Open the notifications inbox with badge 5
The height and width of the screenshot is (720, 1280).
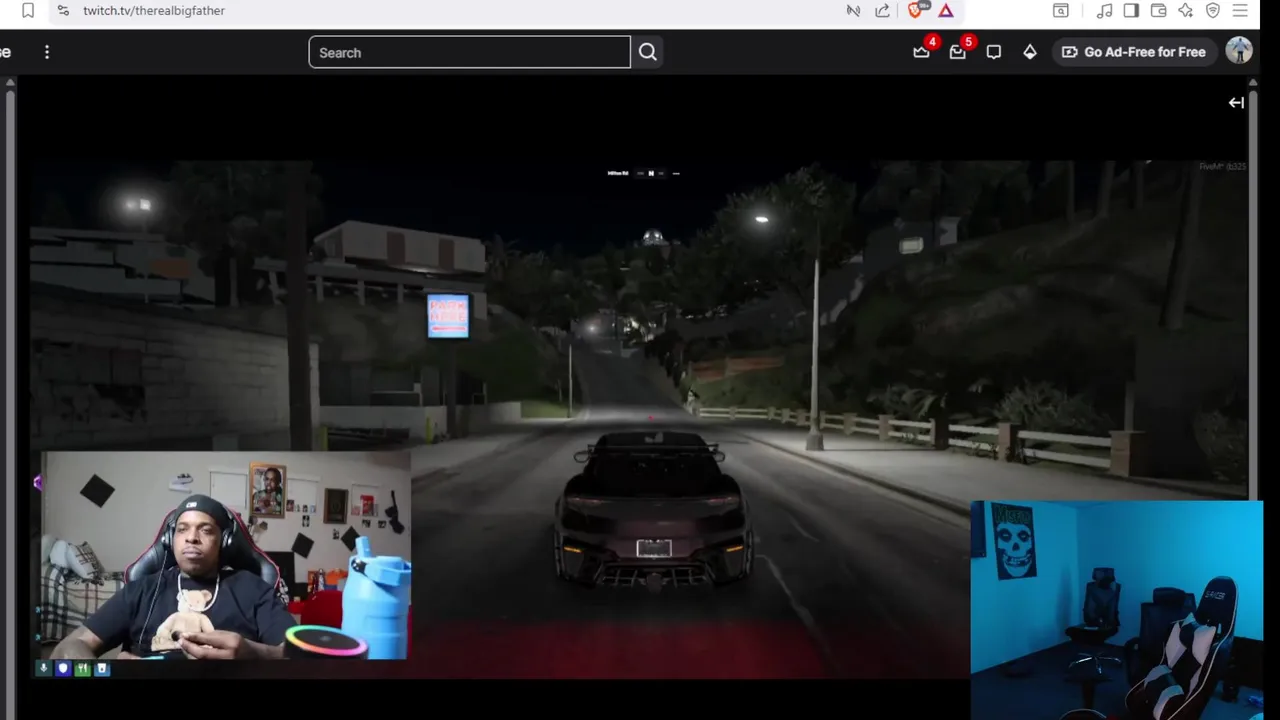pyautogui.click(x=958, y=52)
